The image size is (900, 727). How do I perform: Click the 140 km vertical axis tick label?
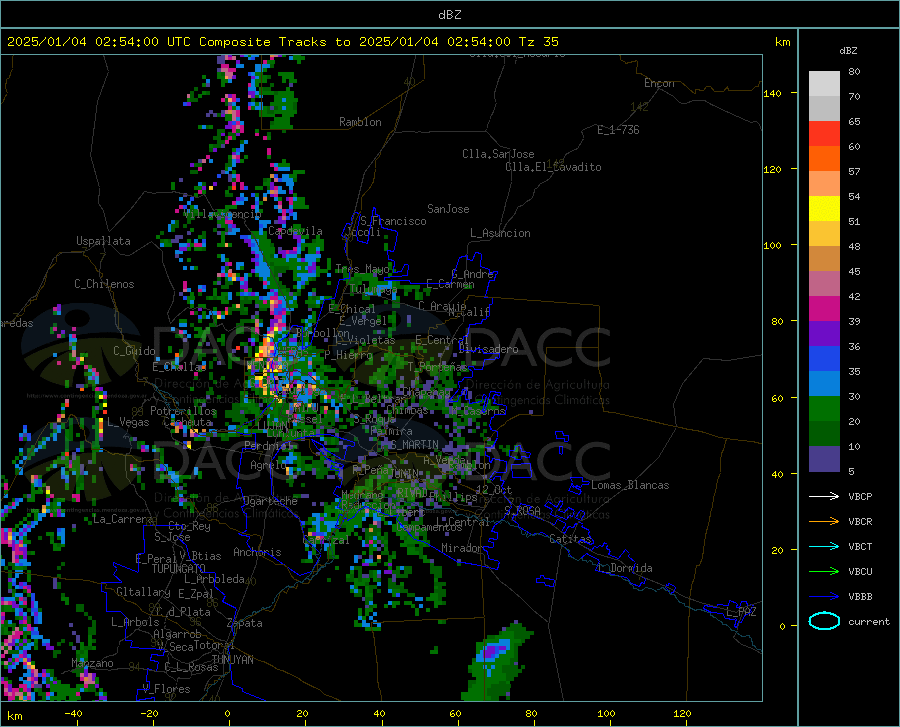pyautogui.click(x=773, y=93)
